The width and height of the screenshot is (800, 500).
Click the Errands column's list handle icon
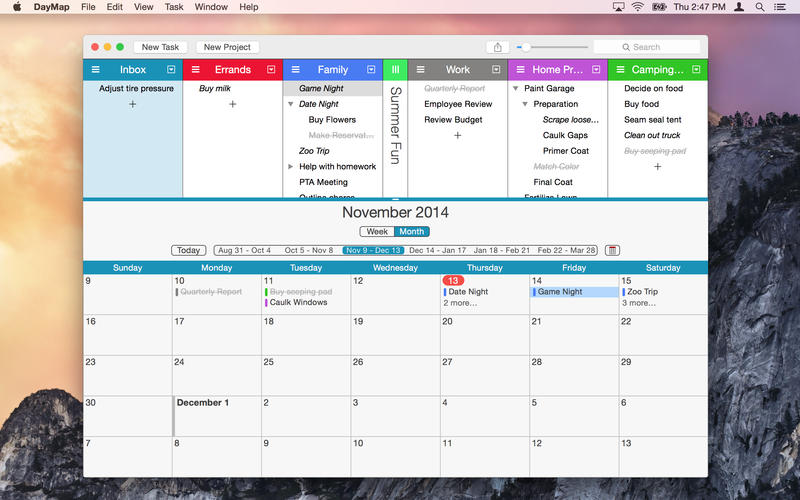pos(195,70)
